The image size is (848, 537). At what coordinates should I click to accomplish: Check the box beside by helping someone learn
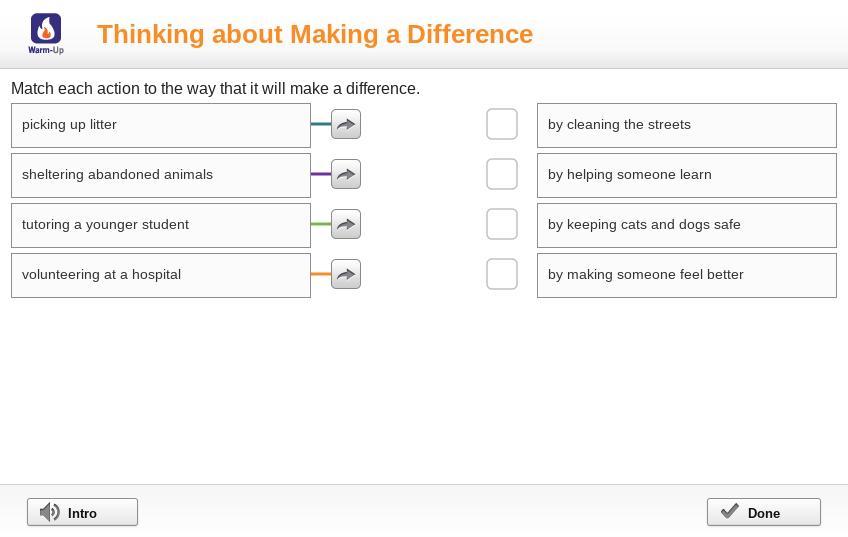[x=502, y=174]
